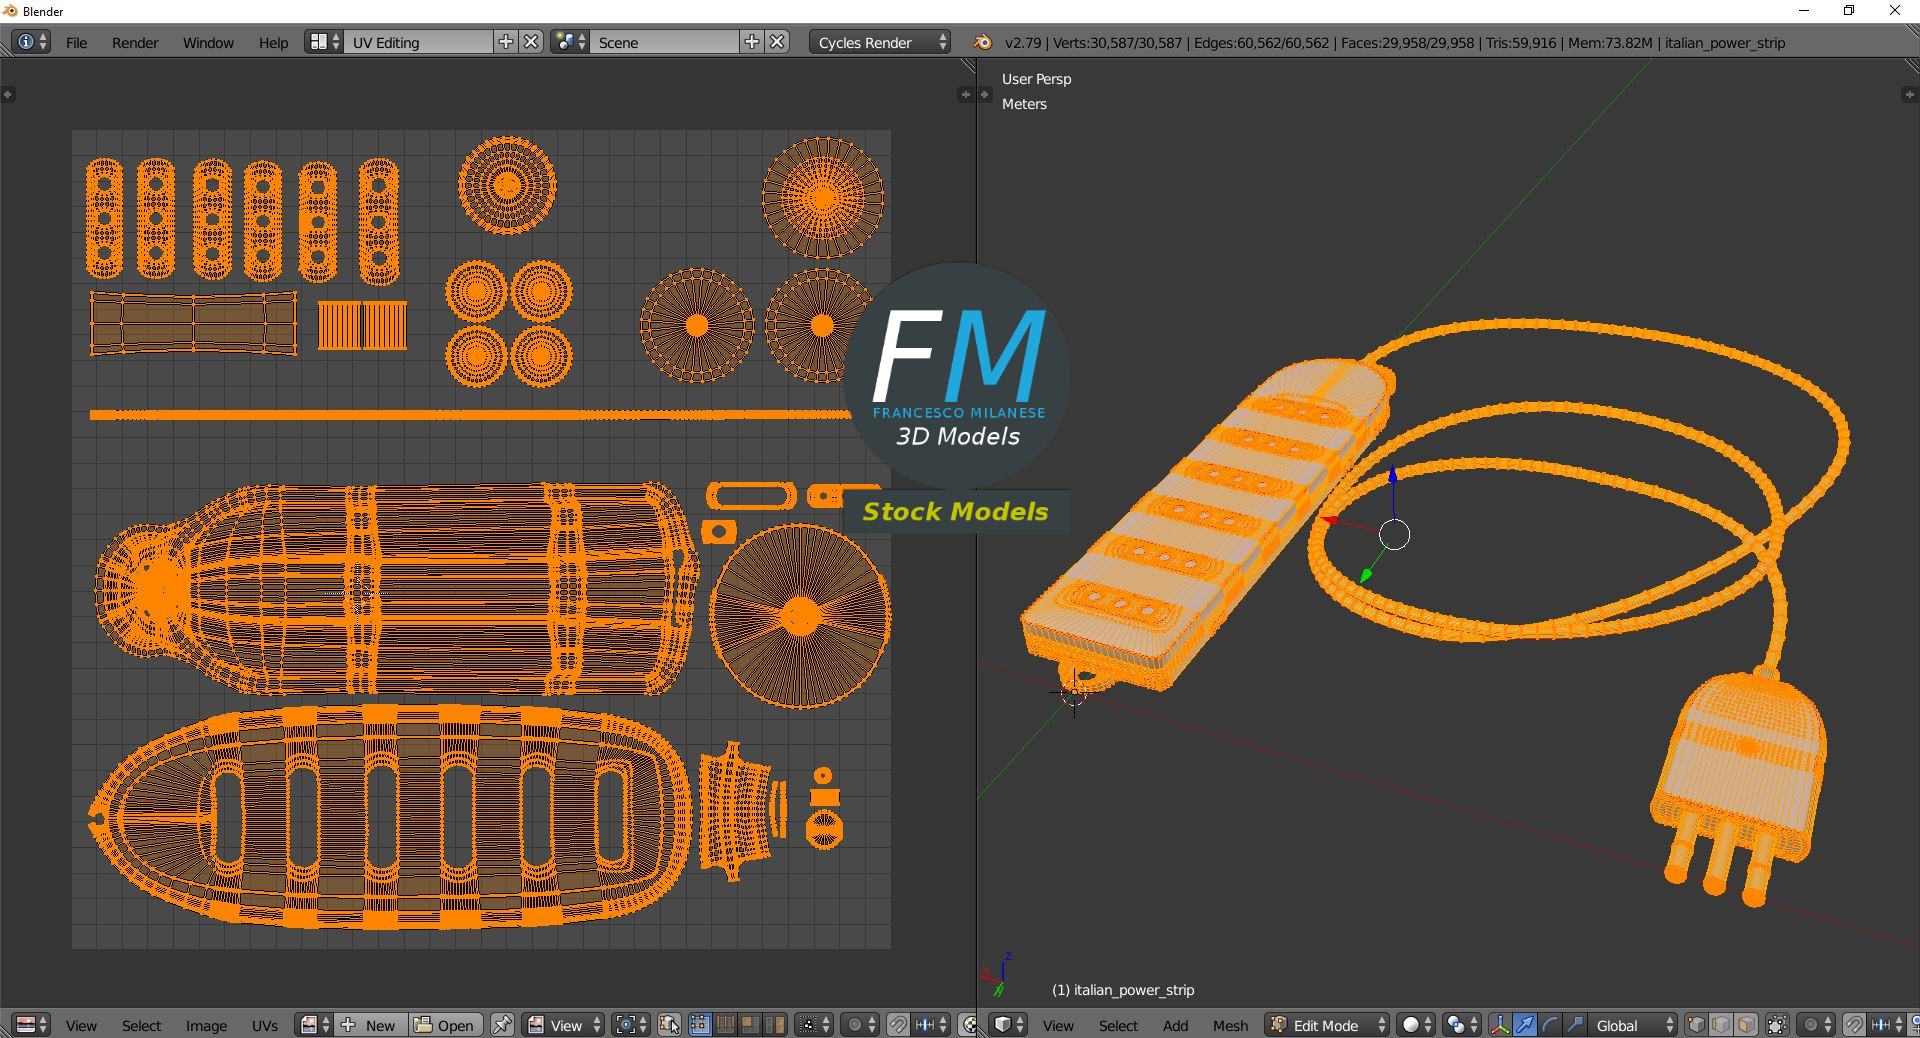
Task: Enable the translate manipulator arrow
Action: tap(1525, 1025)
